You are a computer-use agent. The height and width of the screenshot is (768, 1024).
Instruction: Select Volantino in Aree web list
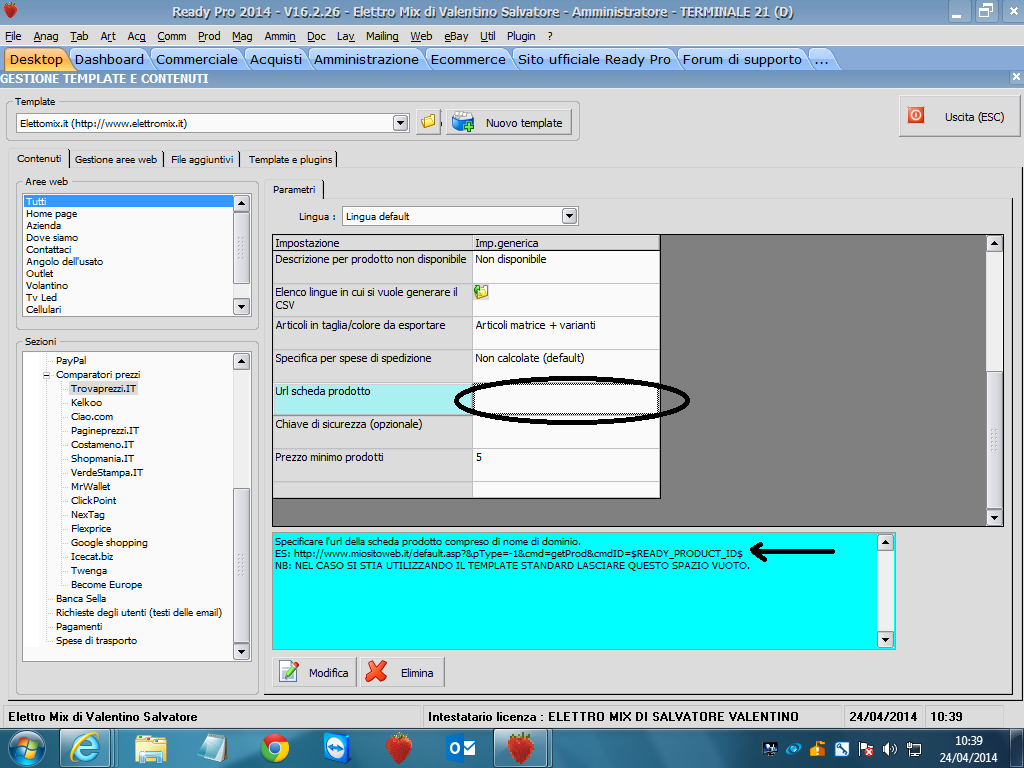tap(46, 285)
